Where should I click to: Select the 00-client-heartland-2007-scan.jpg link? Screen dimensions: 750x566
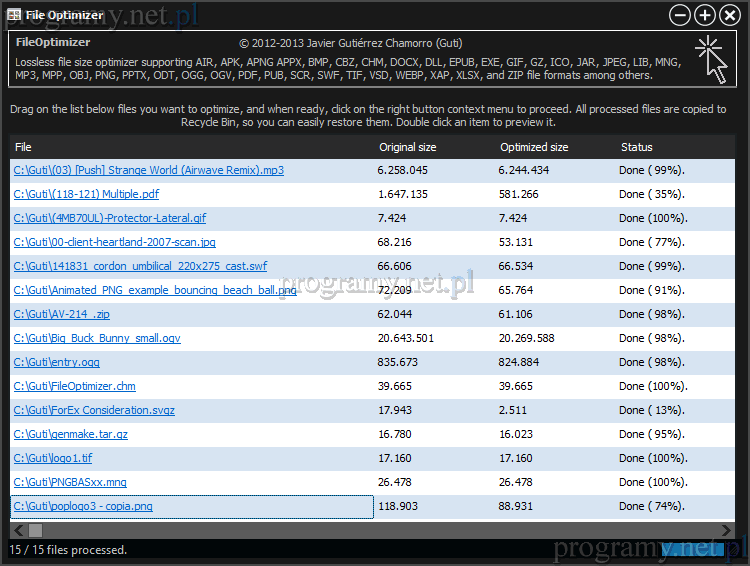[114, 243]
